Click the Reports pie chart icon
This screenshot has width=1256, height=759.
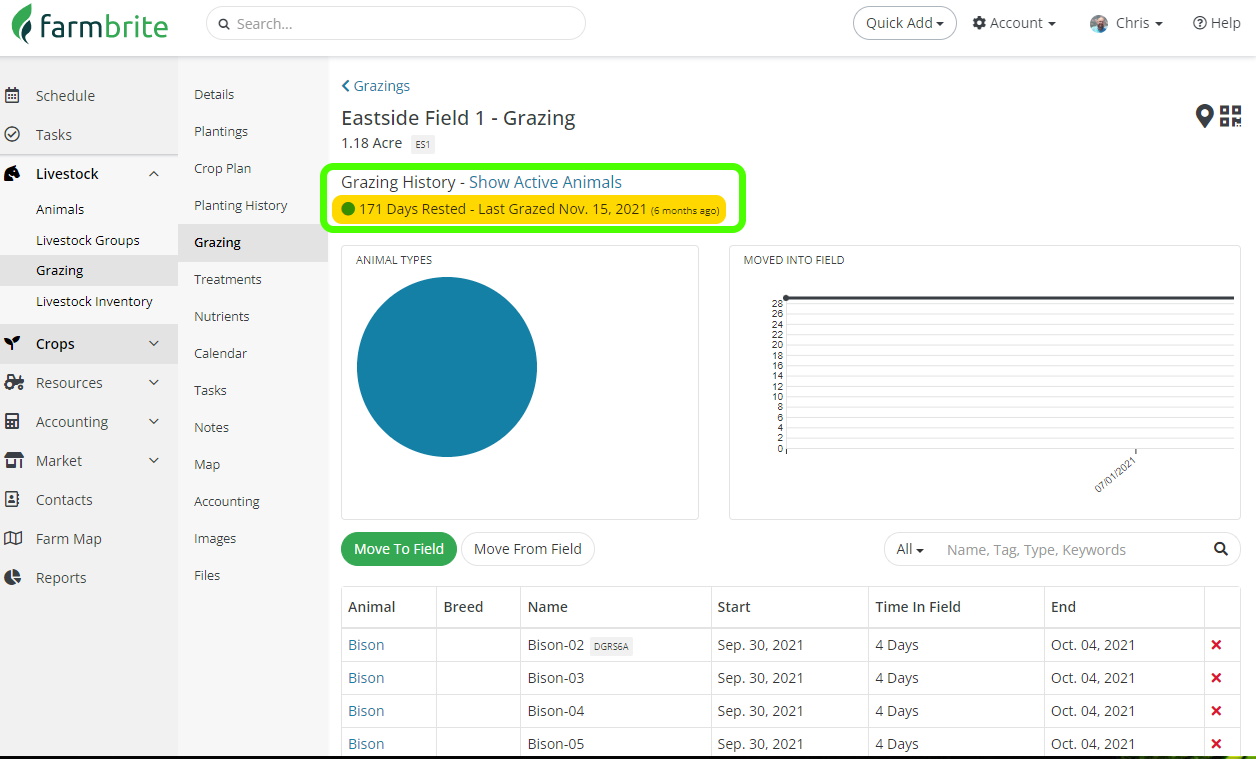pos(12,577)
